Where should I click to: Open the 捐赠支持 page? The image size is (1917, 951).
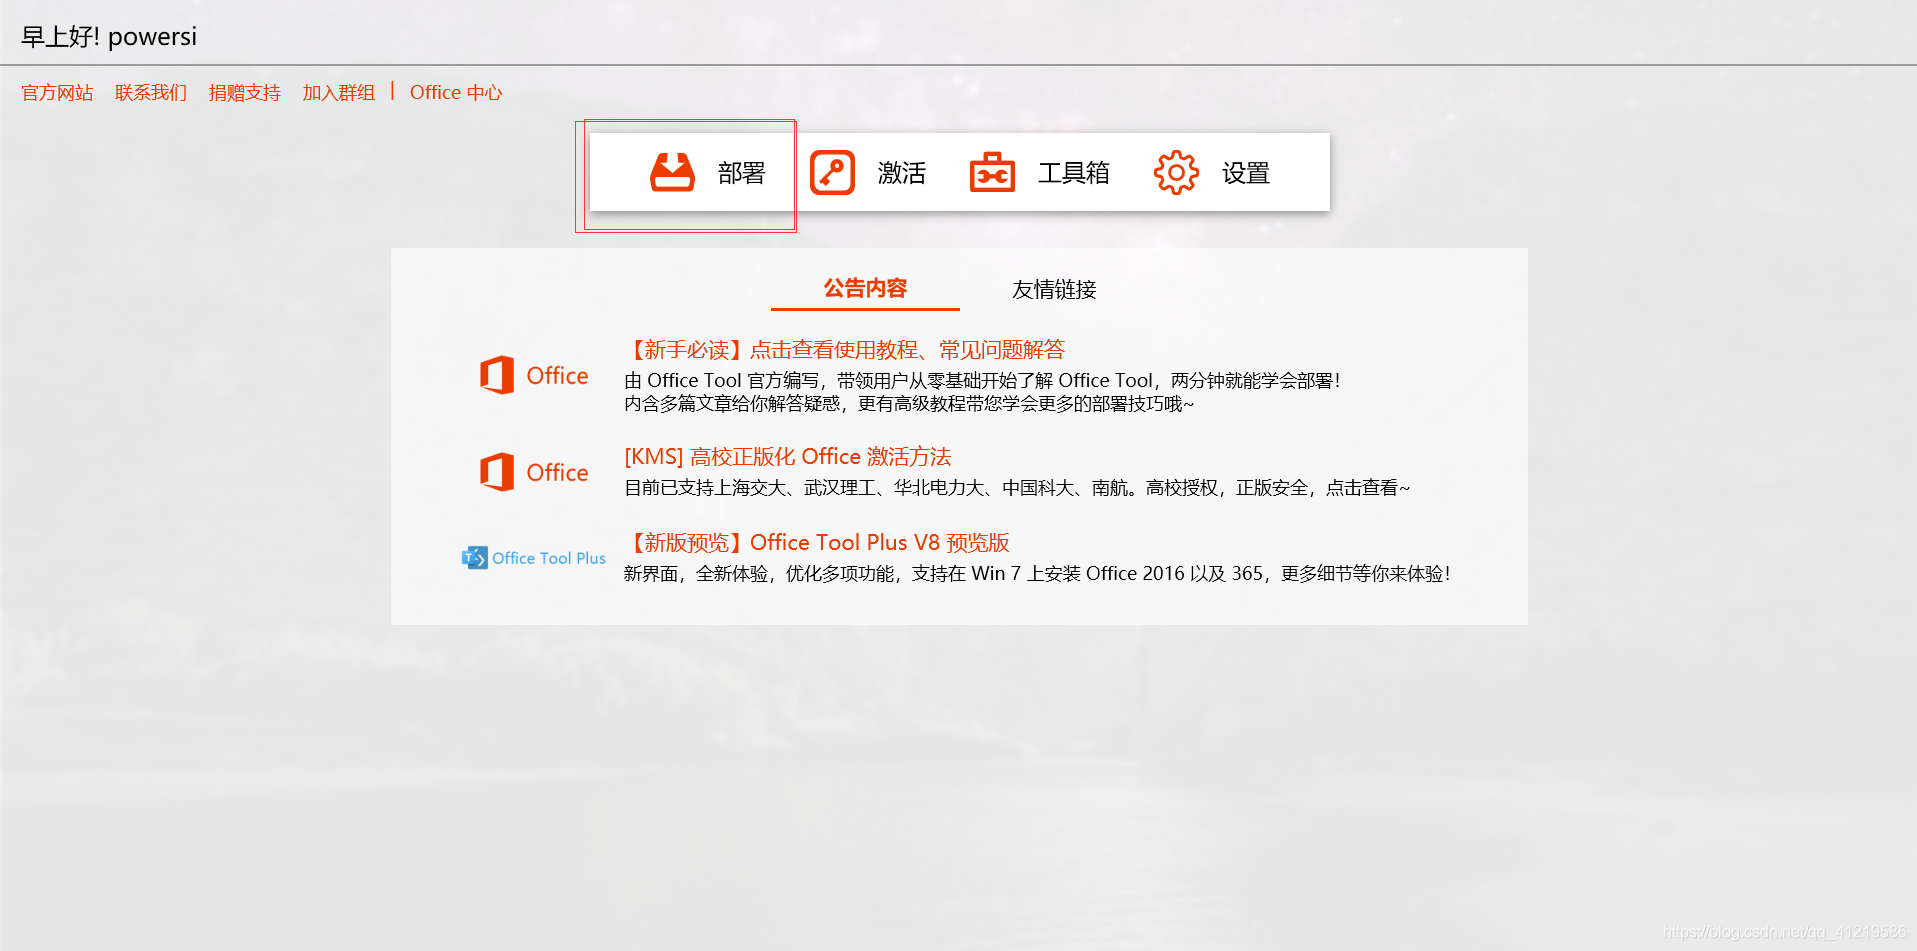pos(244,92)
